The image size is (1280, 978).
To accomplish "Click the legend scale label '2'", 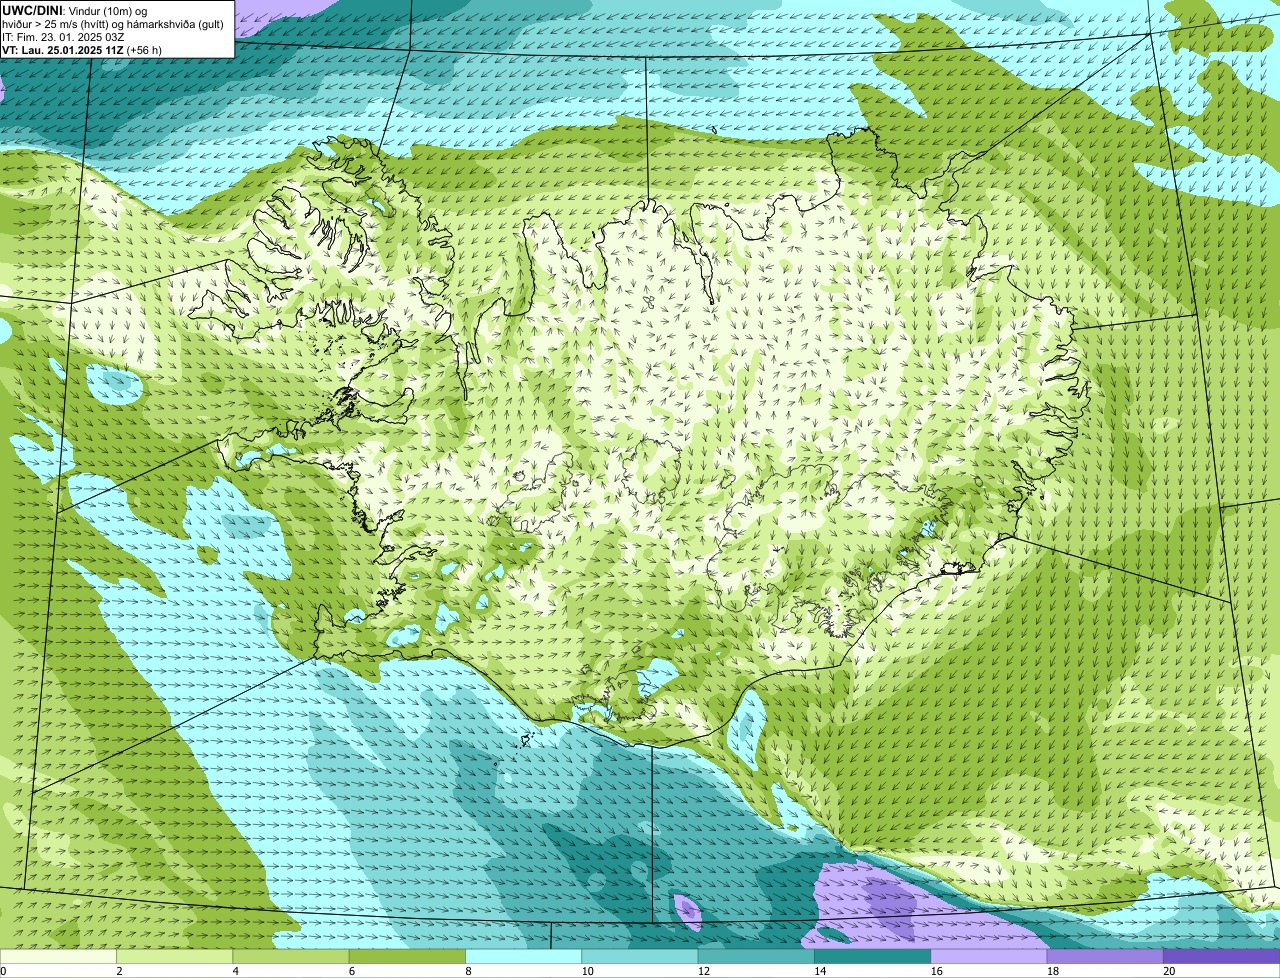I will (119, 971).
